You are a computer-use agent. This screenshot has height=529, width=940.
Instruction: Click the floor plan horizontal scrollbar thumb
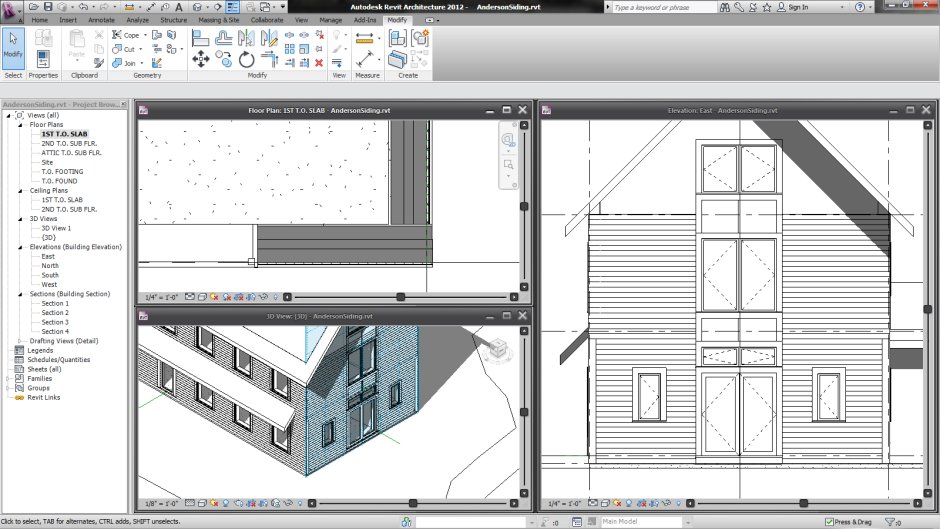(401, 297)
